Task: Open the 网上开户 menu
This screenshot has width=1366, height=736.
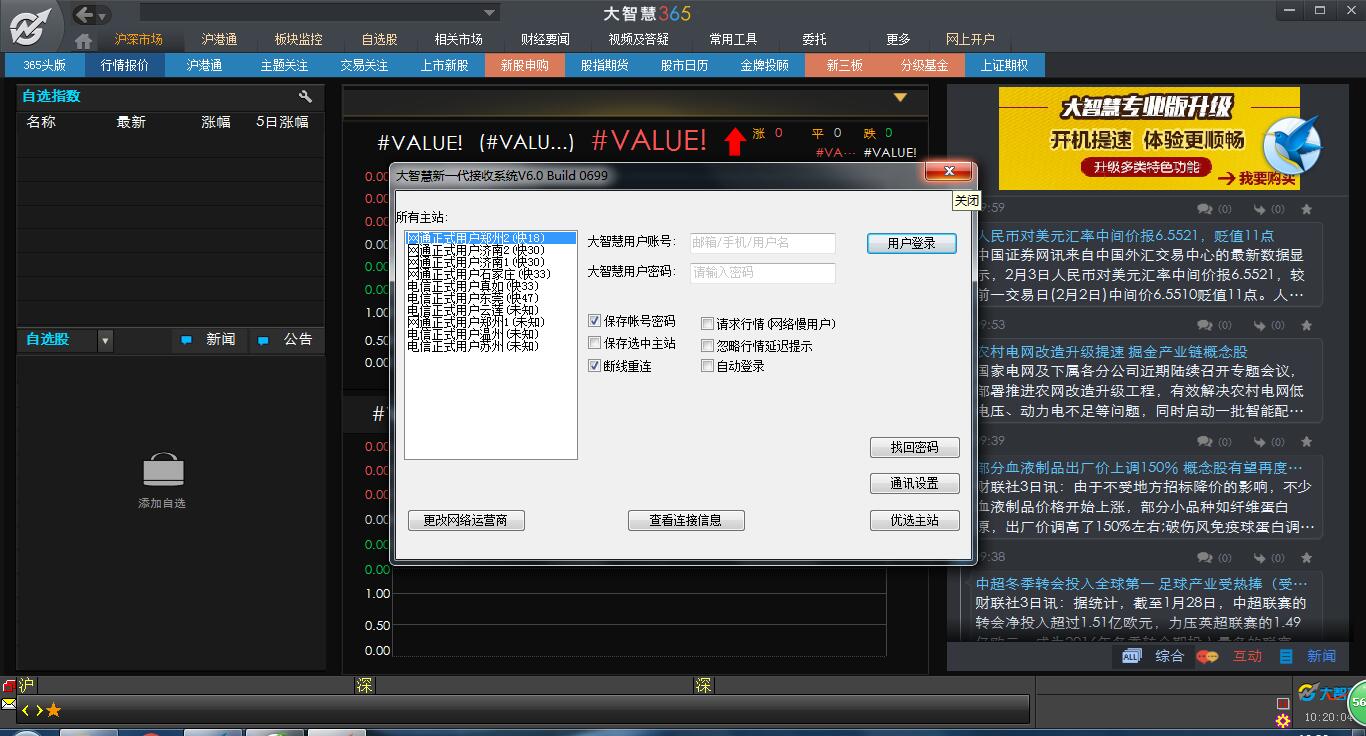Action: click(x=970, y=39)
